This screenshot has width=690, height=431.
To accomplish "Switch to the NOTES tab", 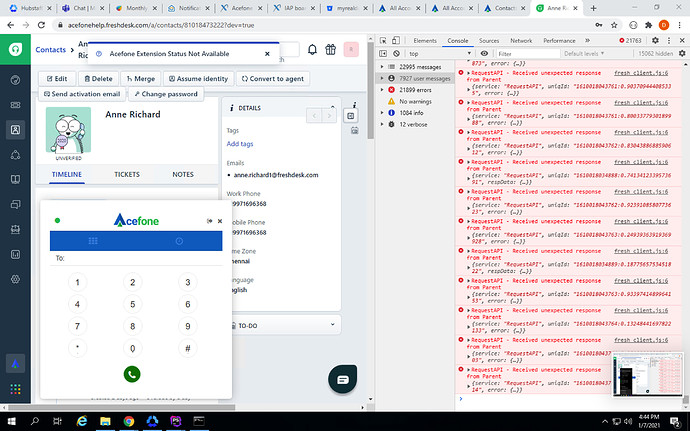I will point(183,174).
